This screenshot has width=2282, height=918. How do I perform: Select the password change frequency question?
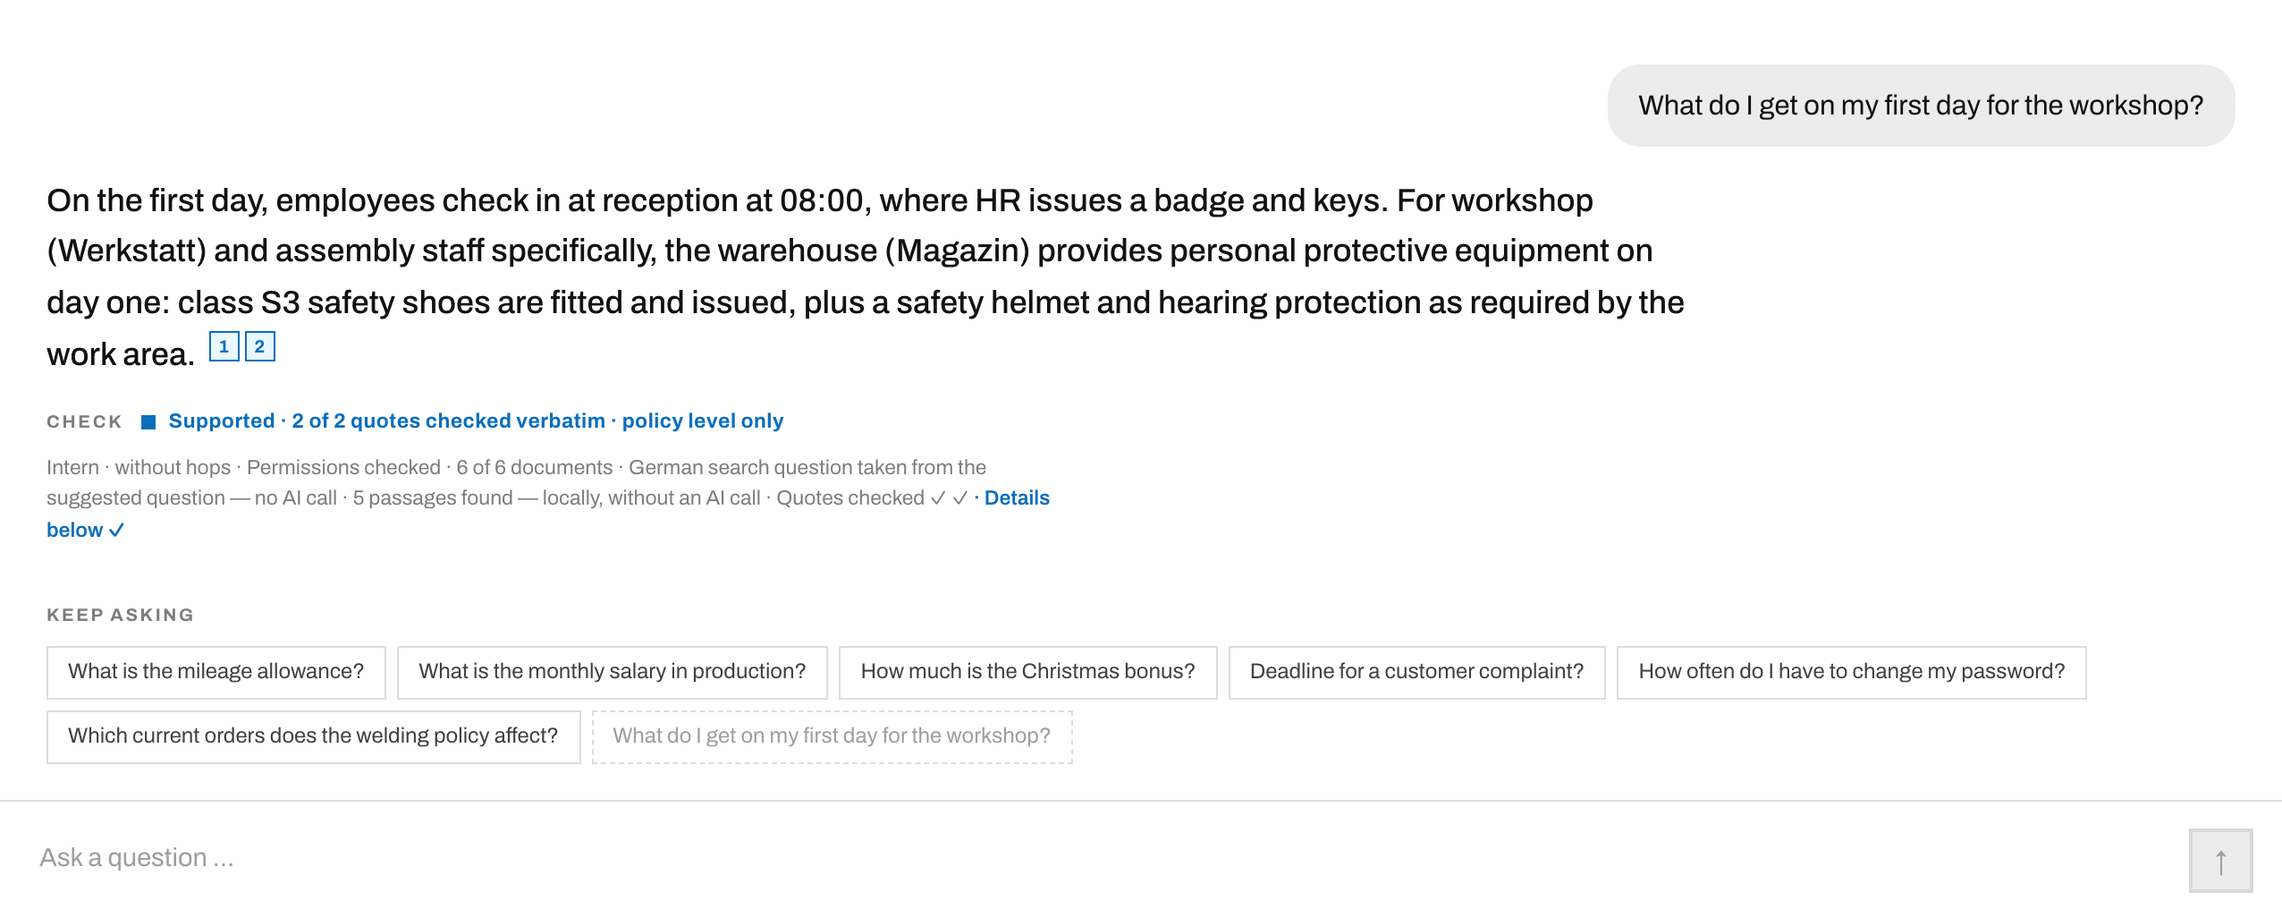[1852, 672]
